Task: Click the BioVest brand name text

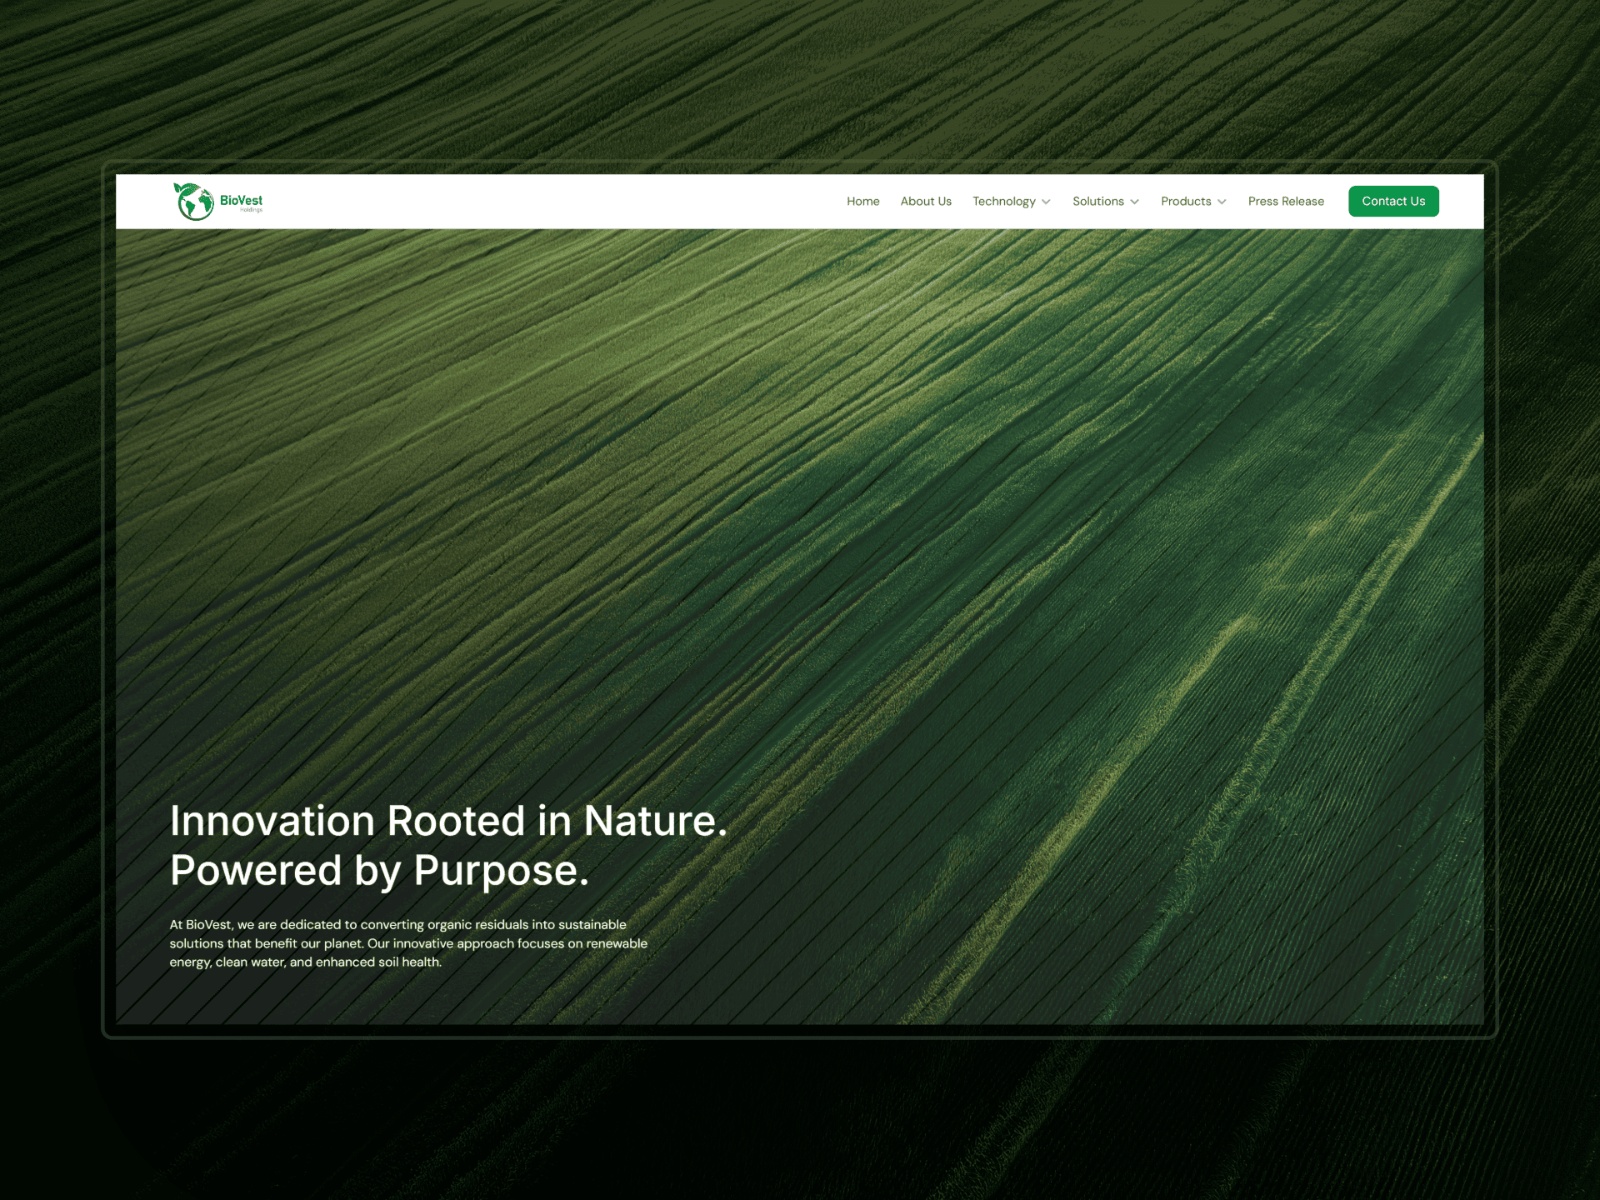Action: 241,200
